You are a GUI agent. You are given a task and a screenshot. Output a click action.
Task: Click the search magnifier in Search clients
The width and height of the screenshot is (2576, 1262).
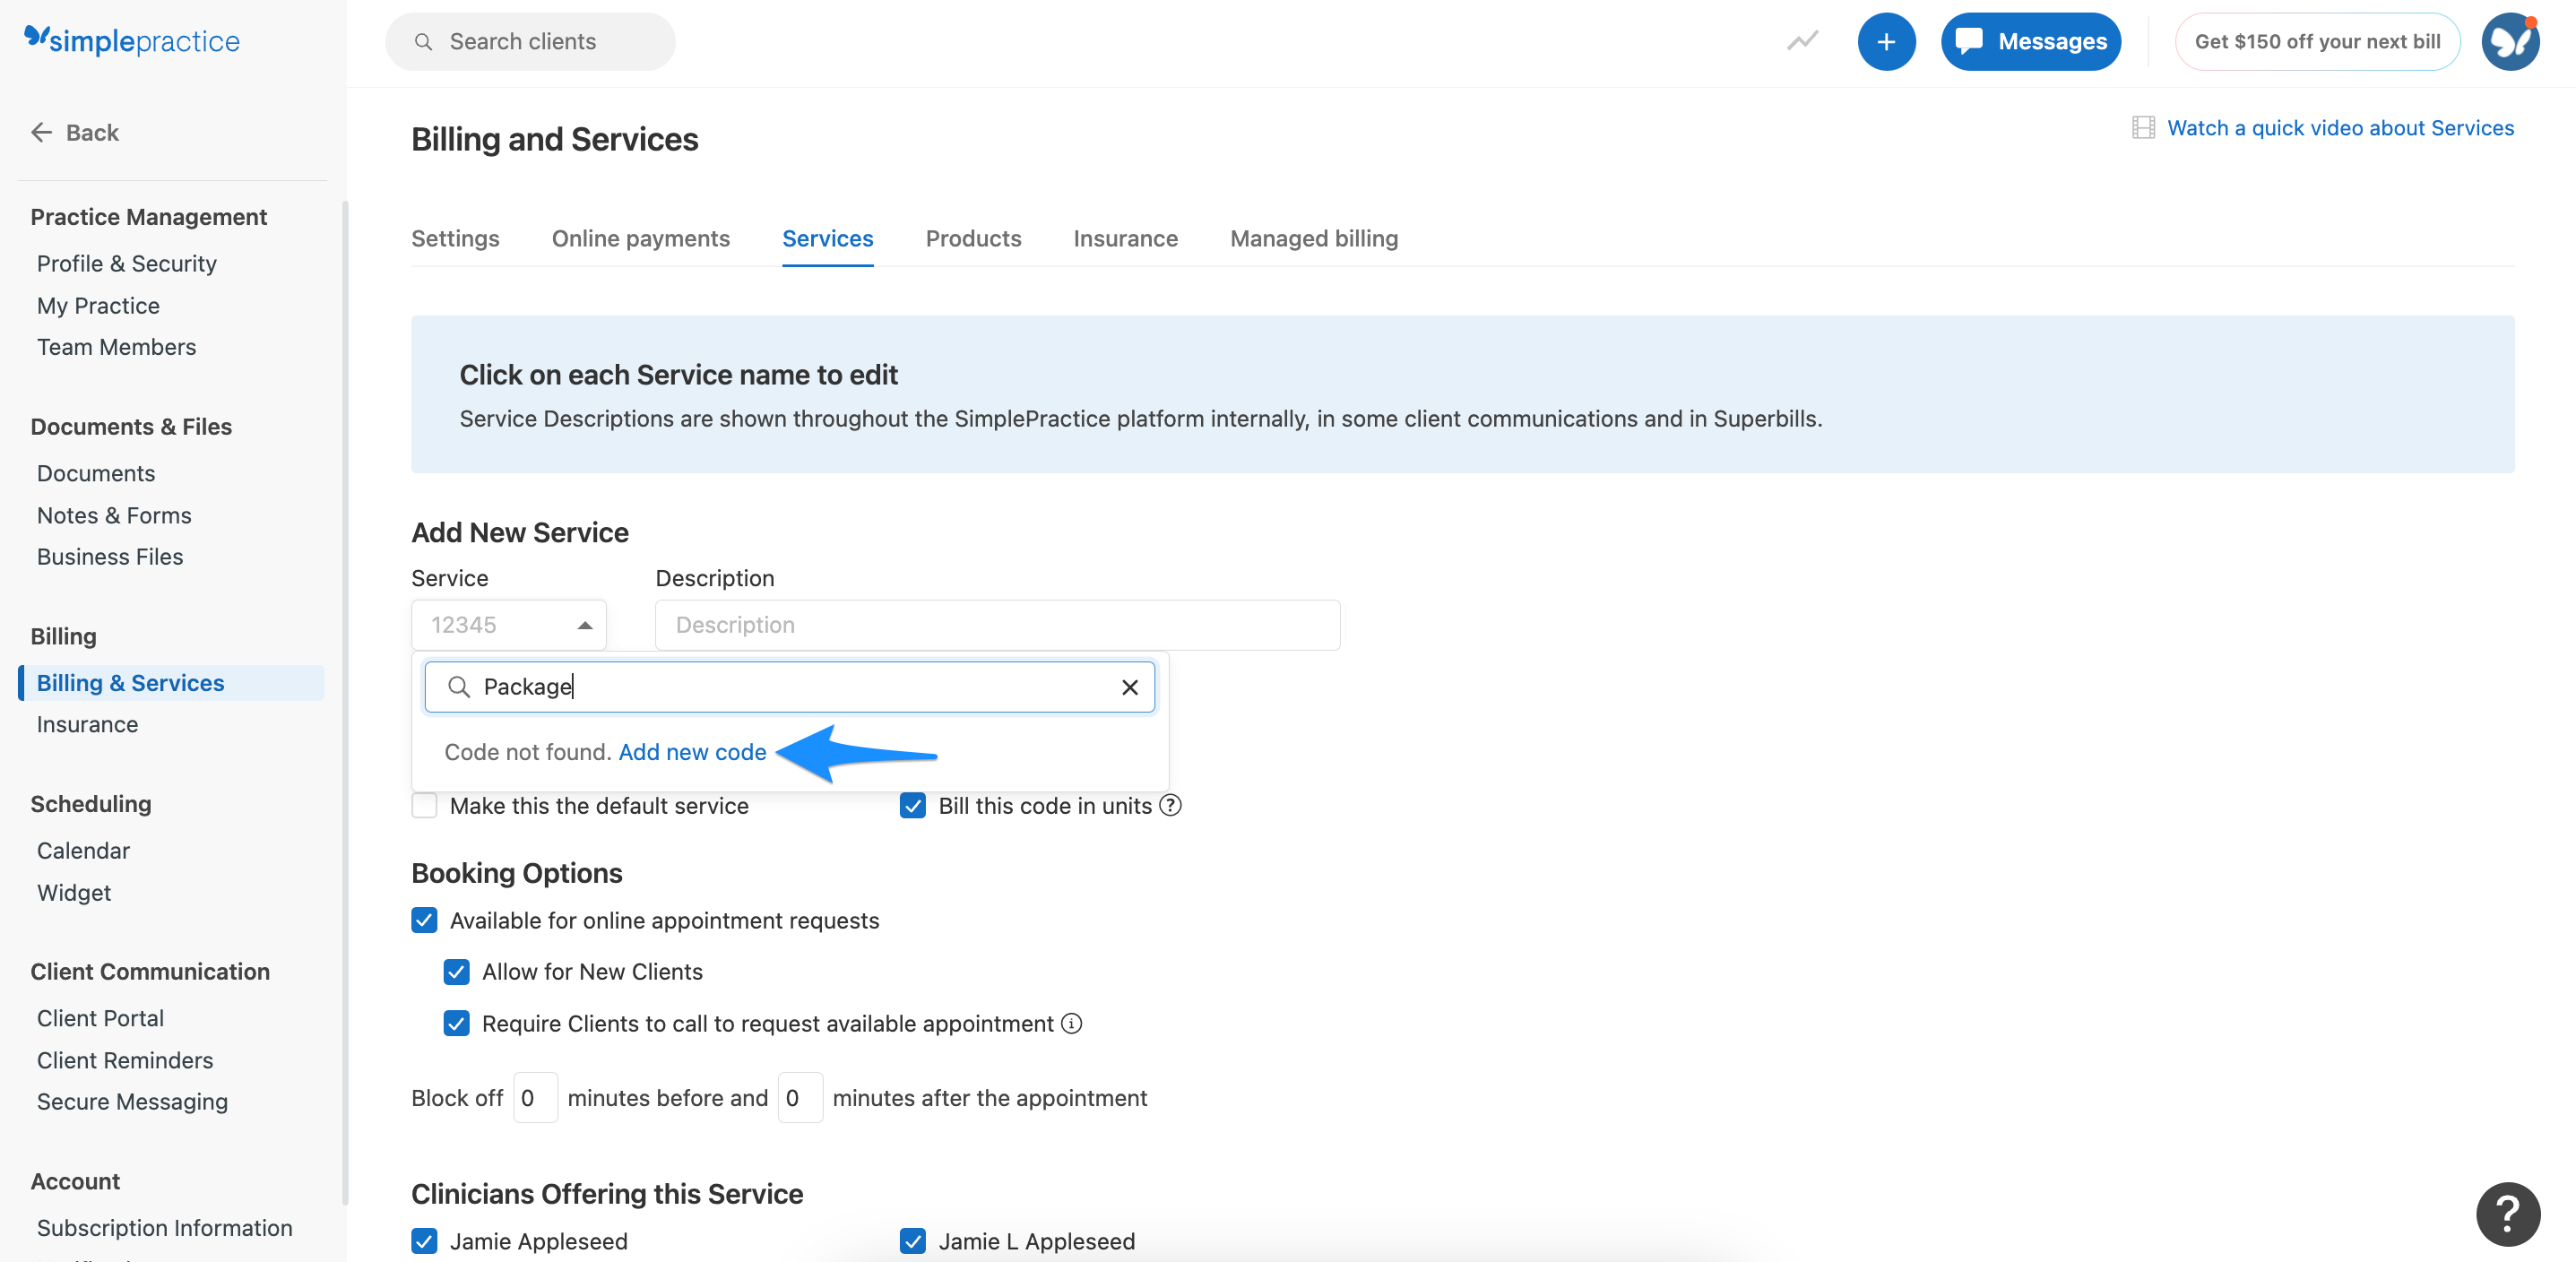[x=423, y=41]
